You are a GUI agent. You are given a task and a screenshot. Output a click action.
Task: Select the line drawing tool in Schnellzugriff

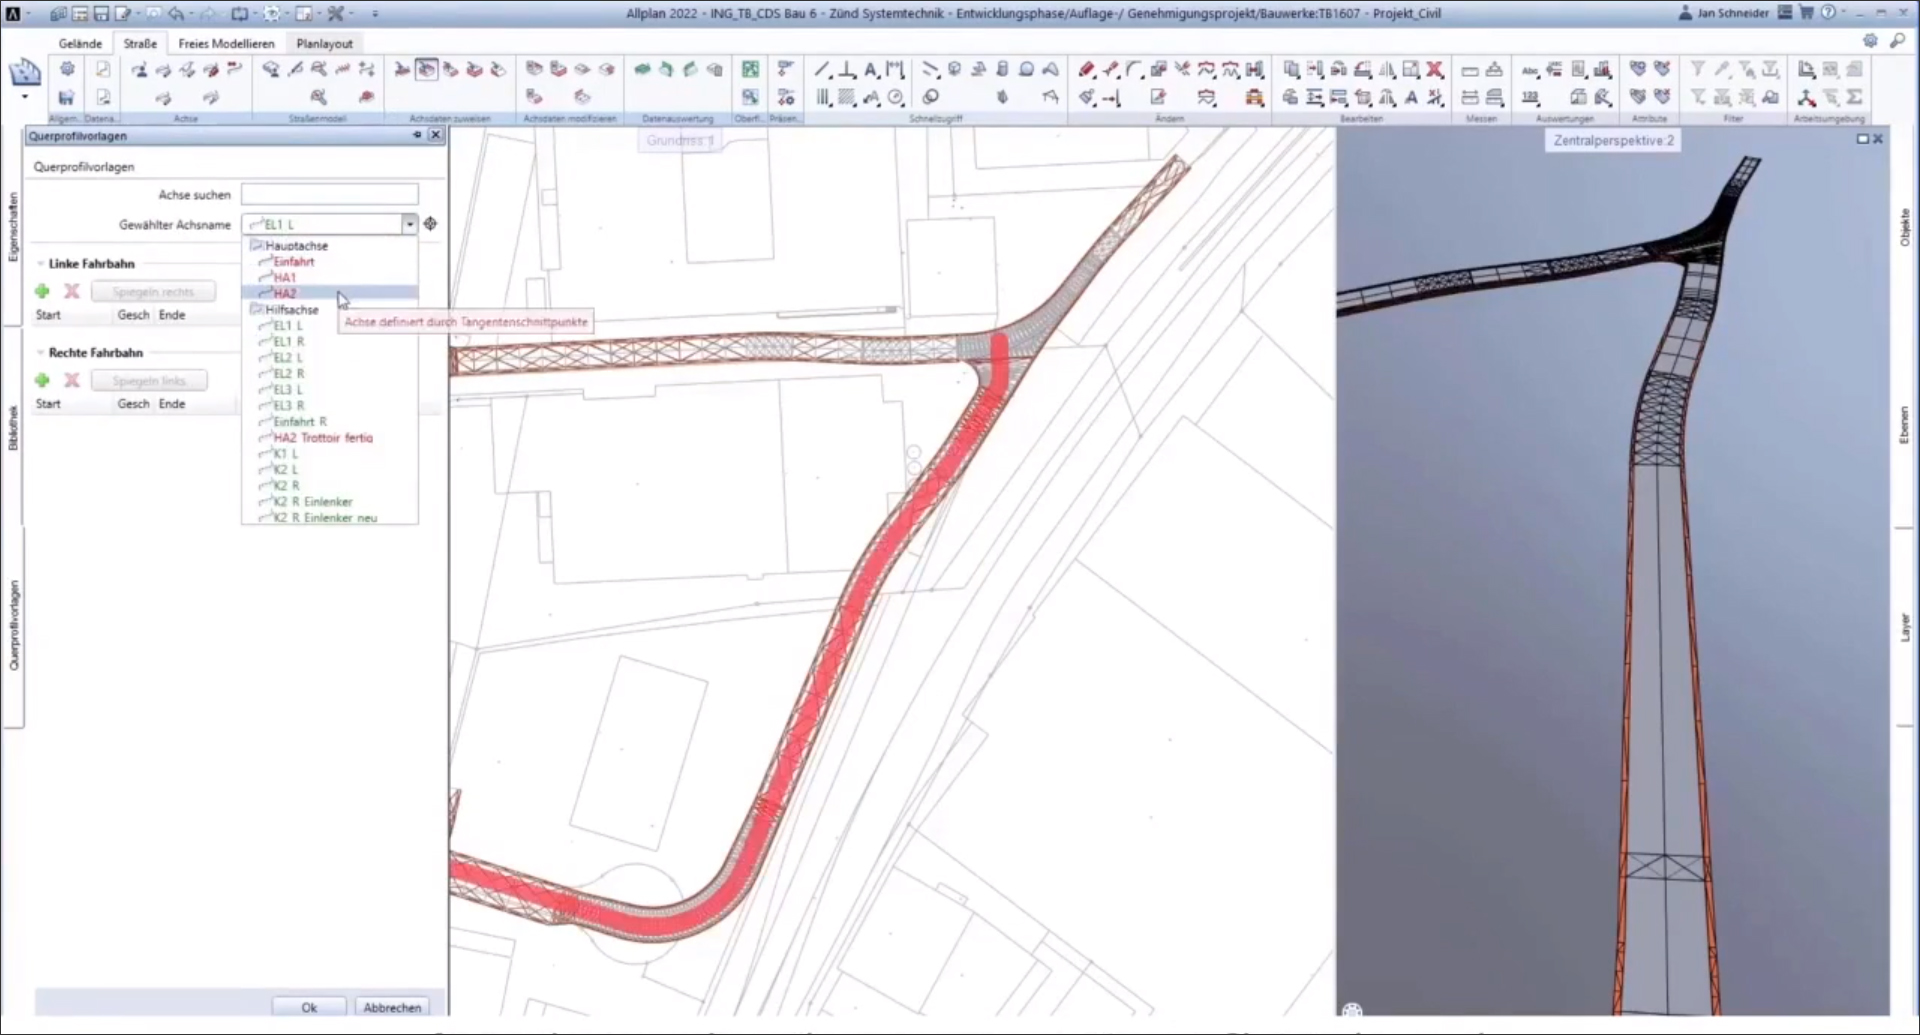coord(822,69)
